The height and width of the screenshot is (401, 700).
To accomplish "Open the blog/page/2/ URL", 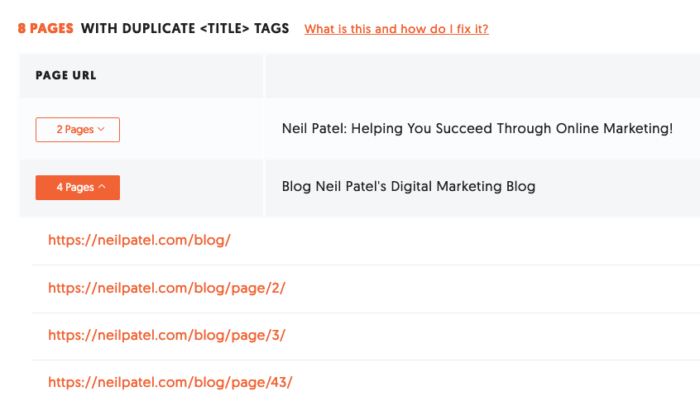I will coord(167,288).
